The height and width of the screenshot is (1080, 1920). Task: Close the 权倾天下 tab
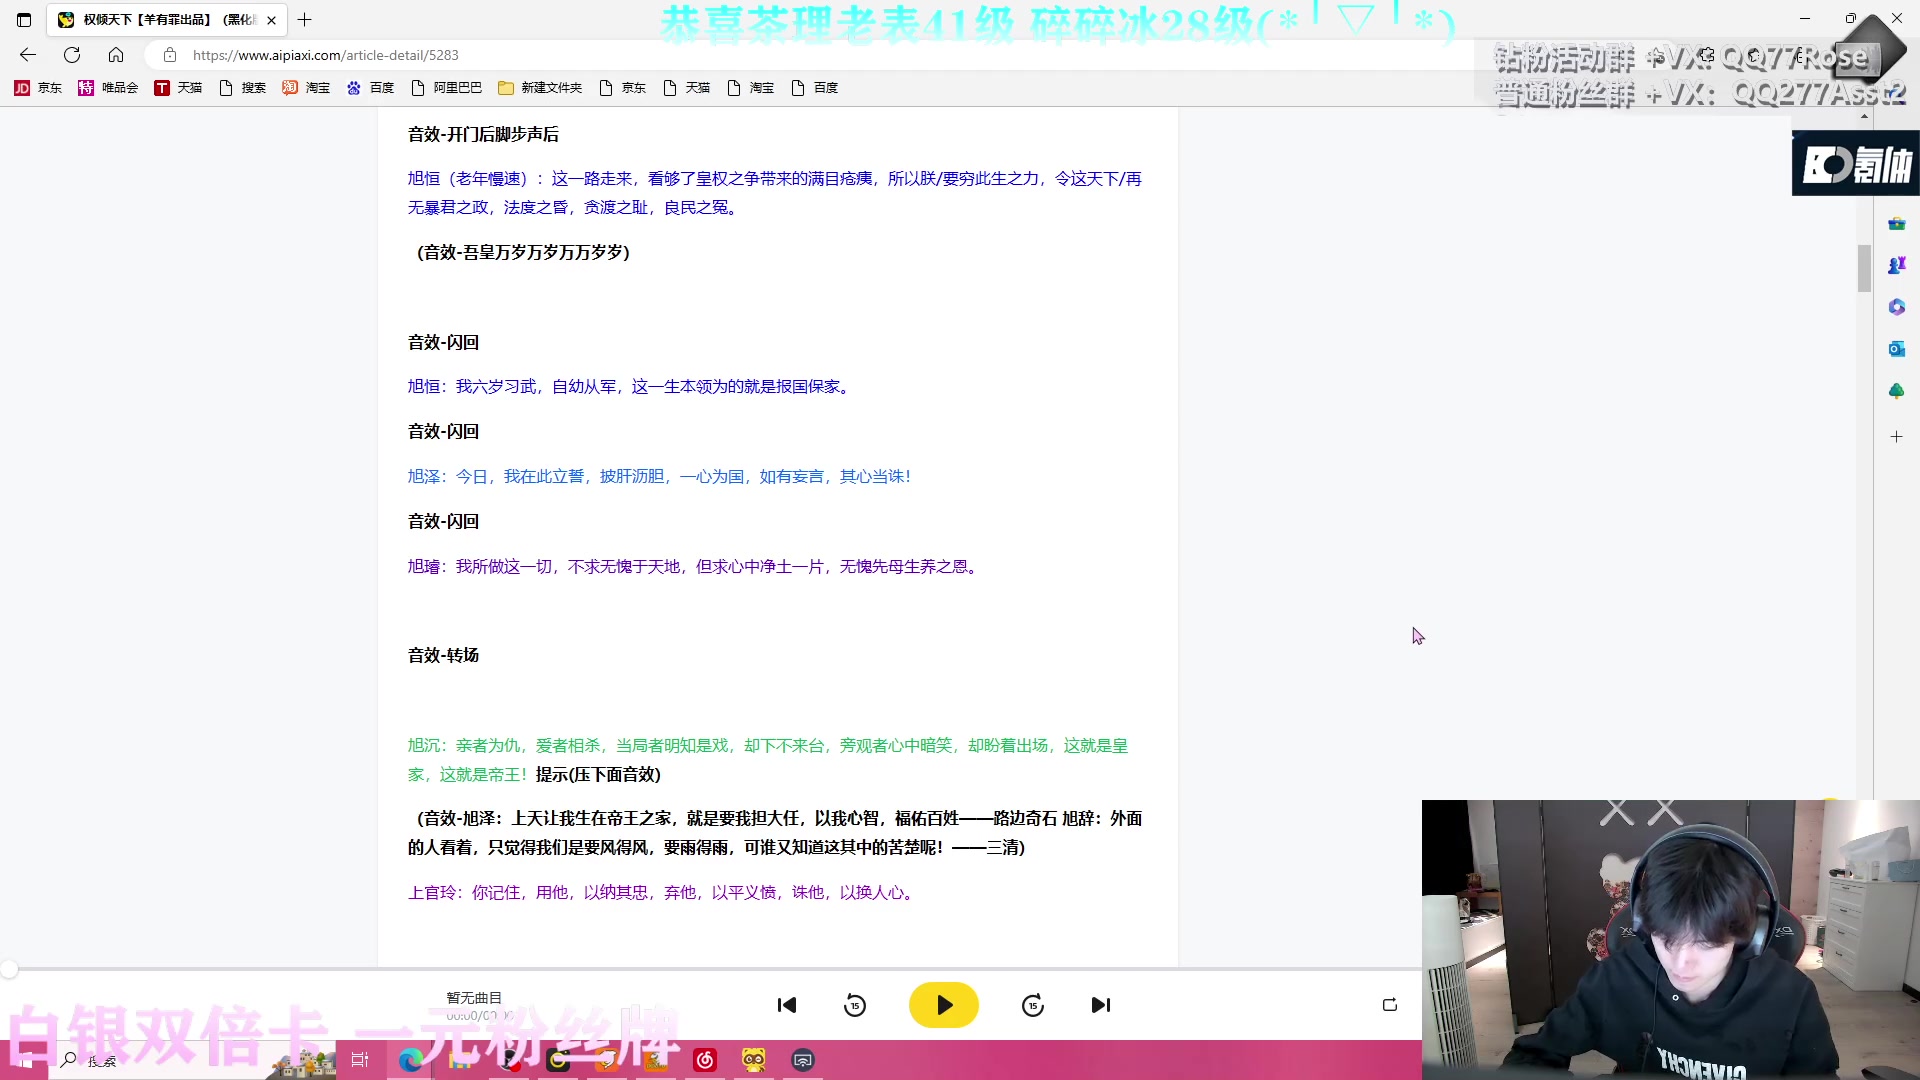(271, 20)
